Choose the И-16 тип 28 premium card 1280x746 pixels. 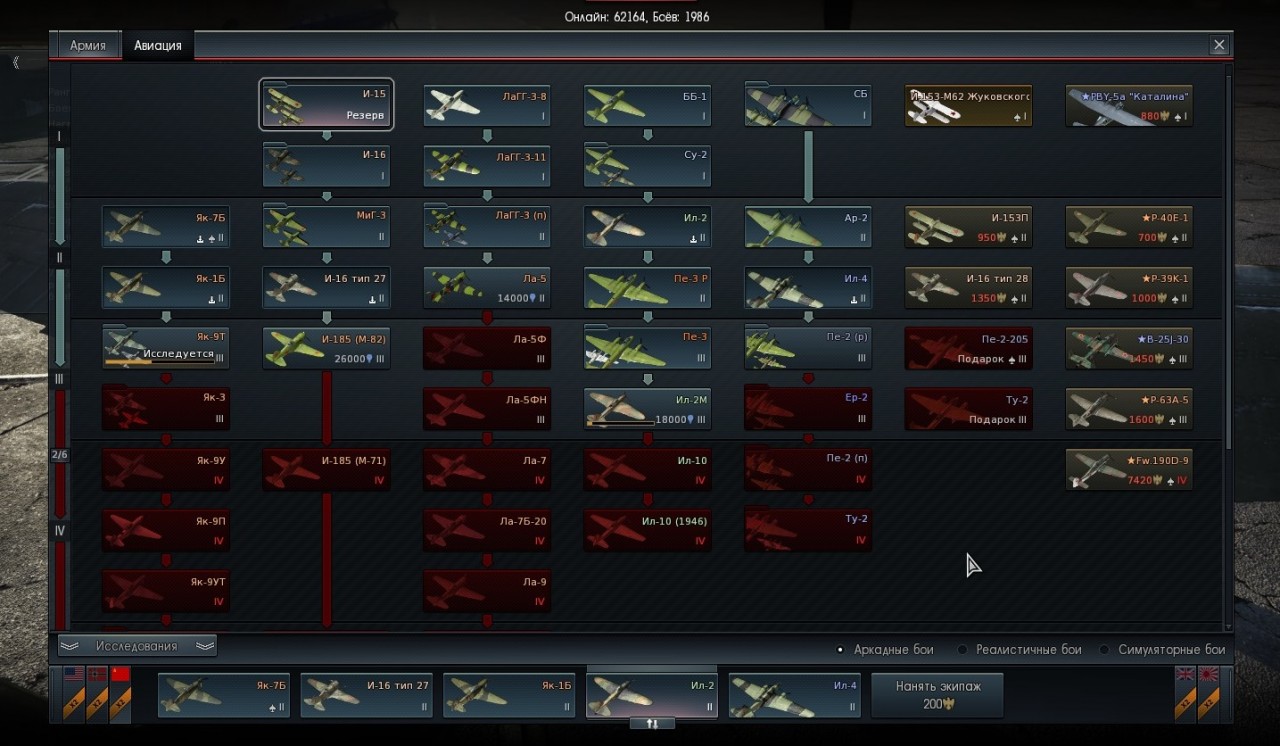point(968,287)
